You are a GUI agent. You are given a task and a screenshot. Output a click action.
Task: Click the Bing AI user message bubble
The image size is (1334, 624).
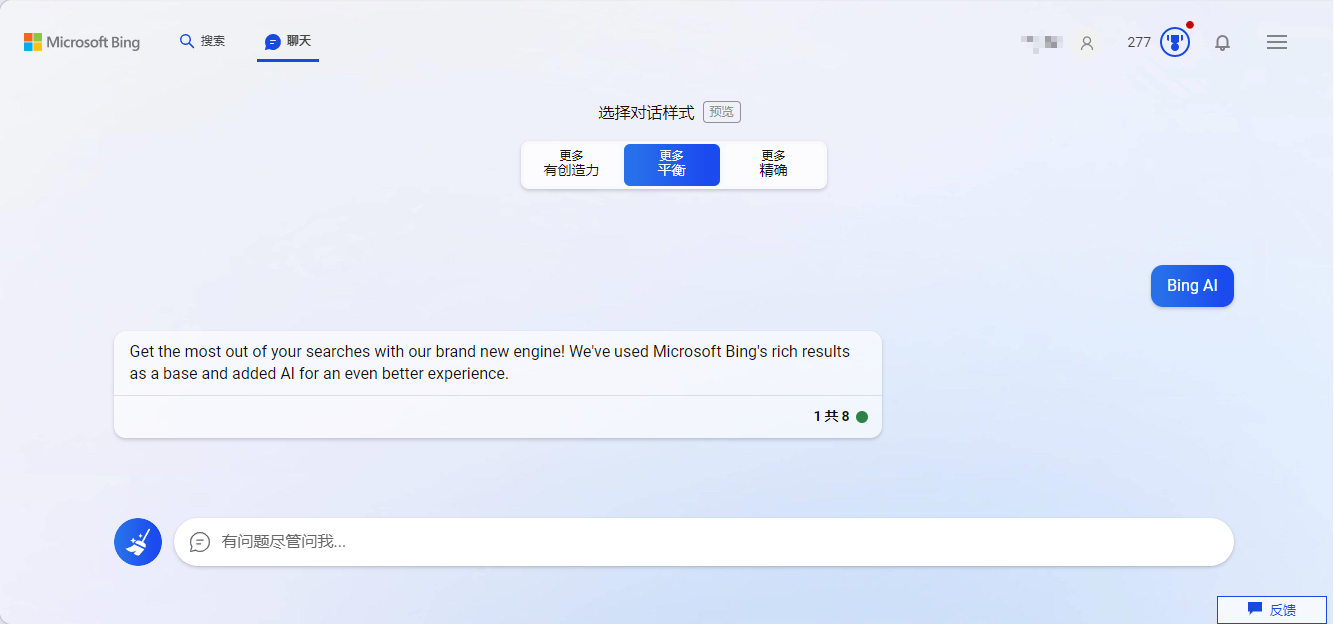pyautogui.click(x=1192, y=286)
